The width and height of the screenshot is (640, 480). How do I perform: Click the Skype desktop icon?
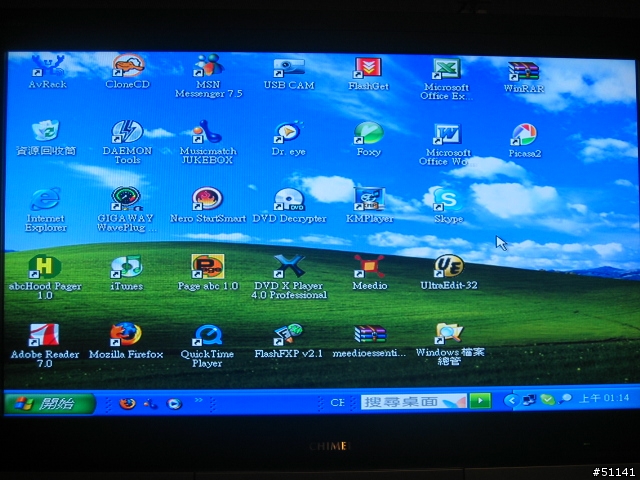click(x=448, y=205)
